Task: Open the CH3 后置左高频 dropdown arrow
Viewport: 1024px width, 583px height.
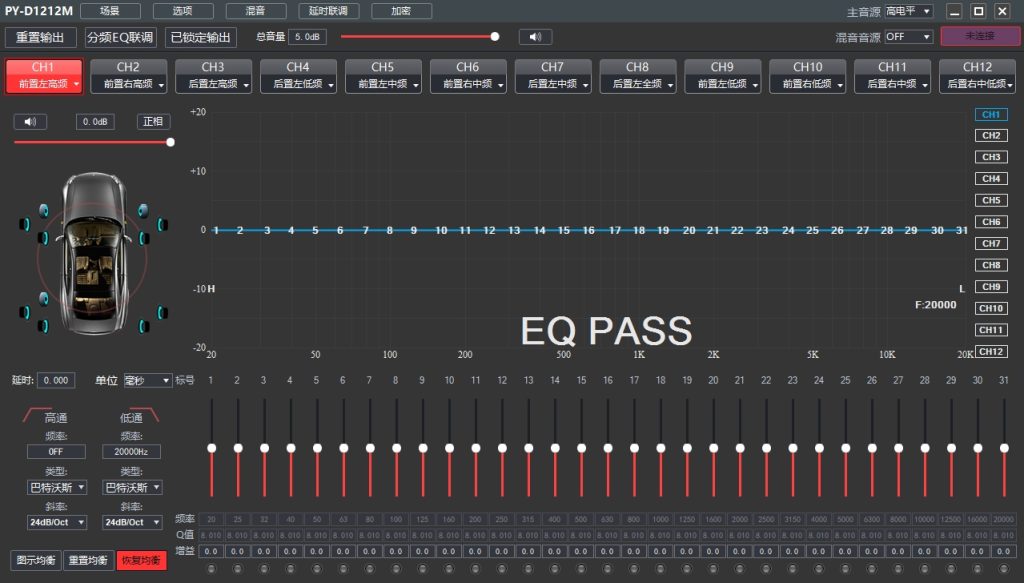Action: point(246,85)
